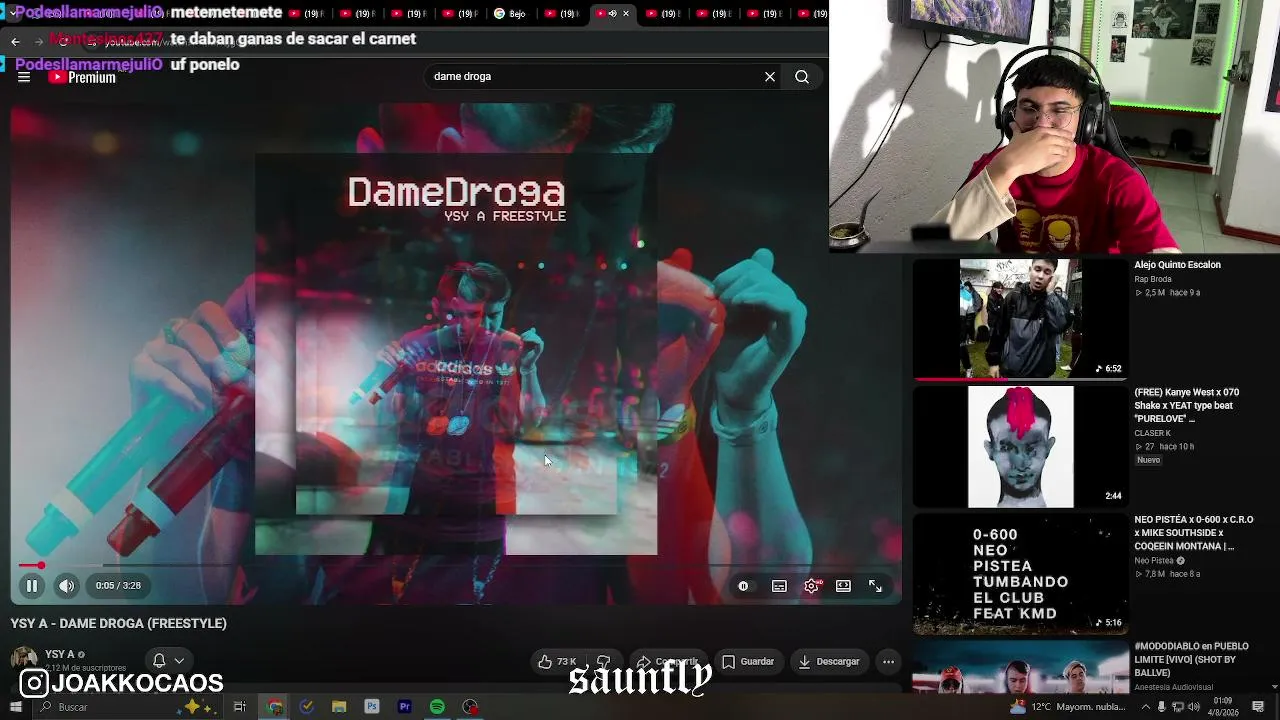The image size is (1280, 720).
Task: Enter fullscreen on the video
Action: pos(875,586)
